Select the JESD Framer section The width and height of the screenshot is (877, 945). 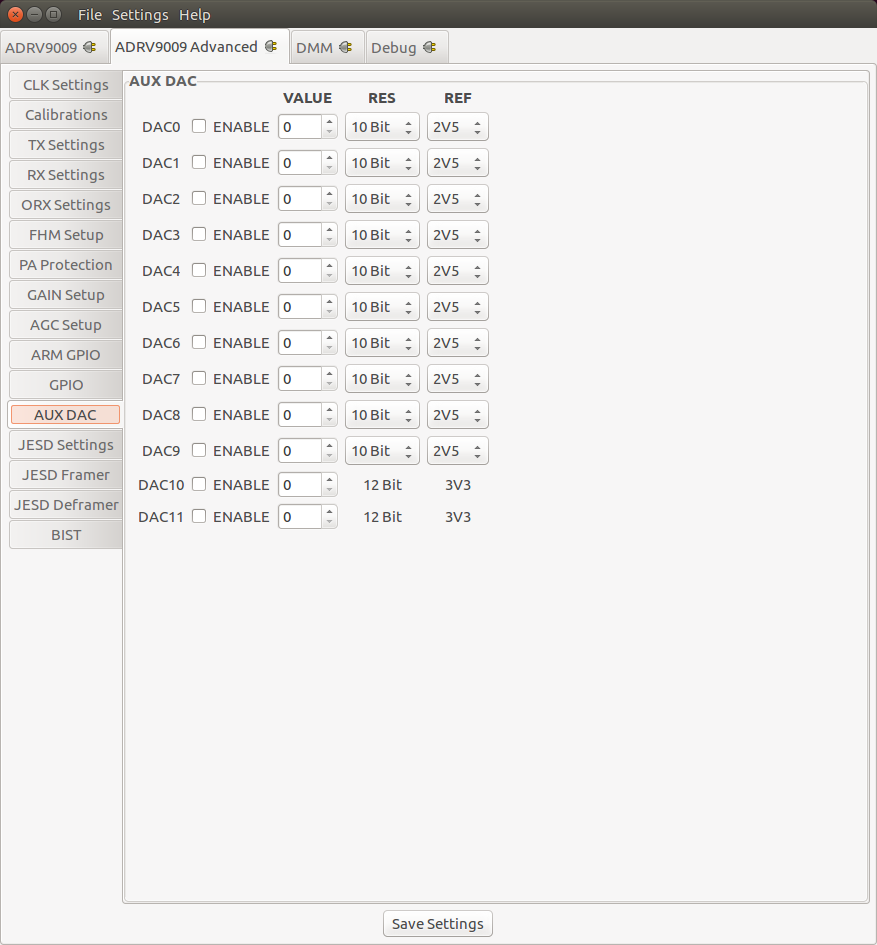click(x=65, y=475)
